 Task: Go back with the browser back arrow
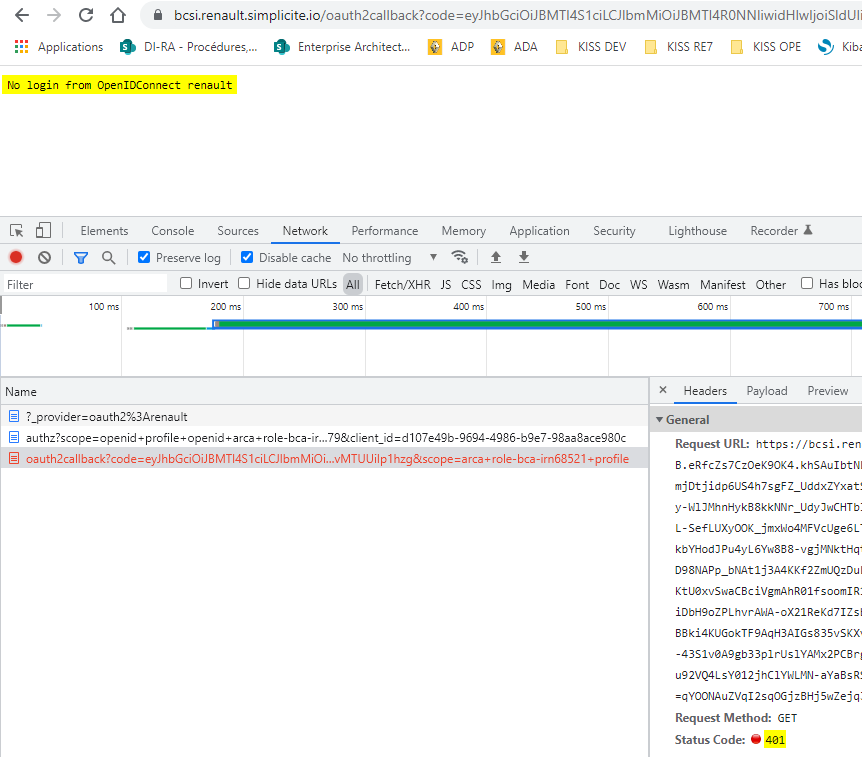(x=22, y=15)
